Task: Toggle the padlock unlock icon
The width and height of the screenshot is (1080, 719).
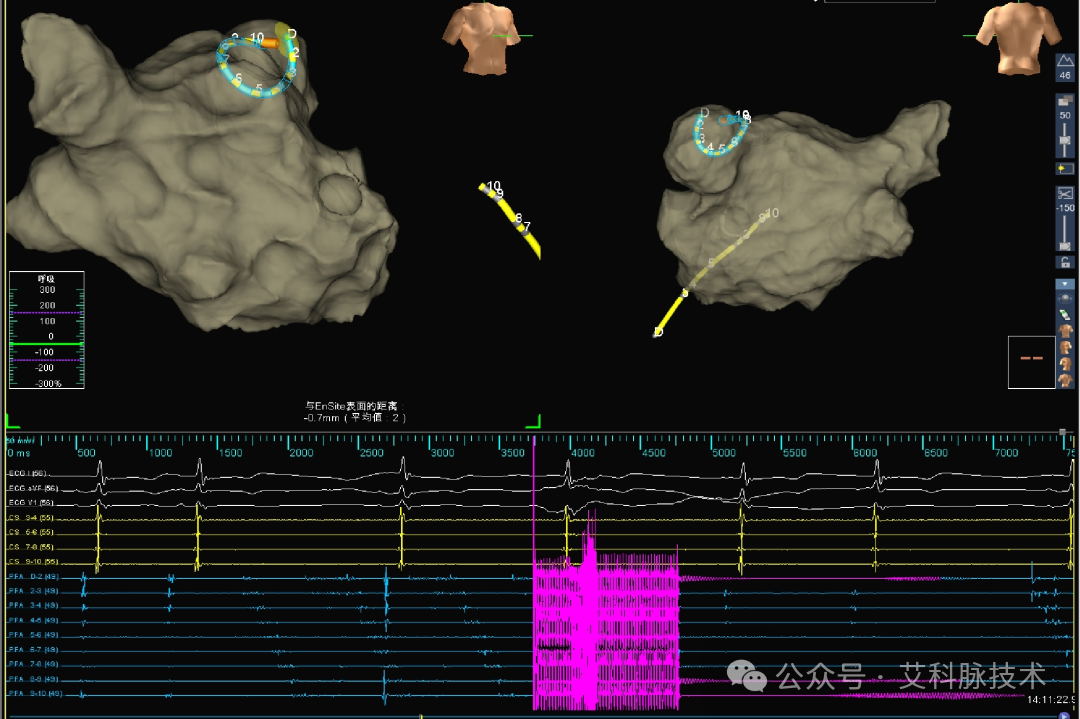Action: click(x=1065, y=262)
